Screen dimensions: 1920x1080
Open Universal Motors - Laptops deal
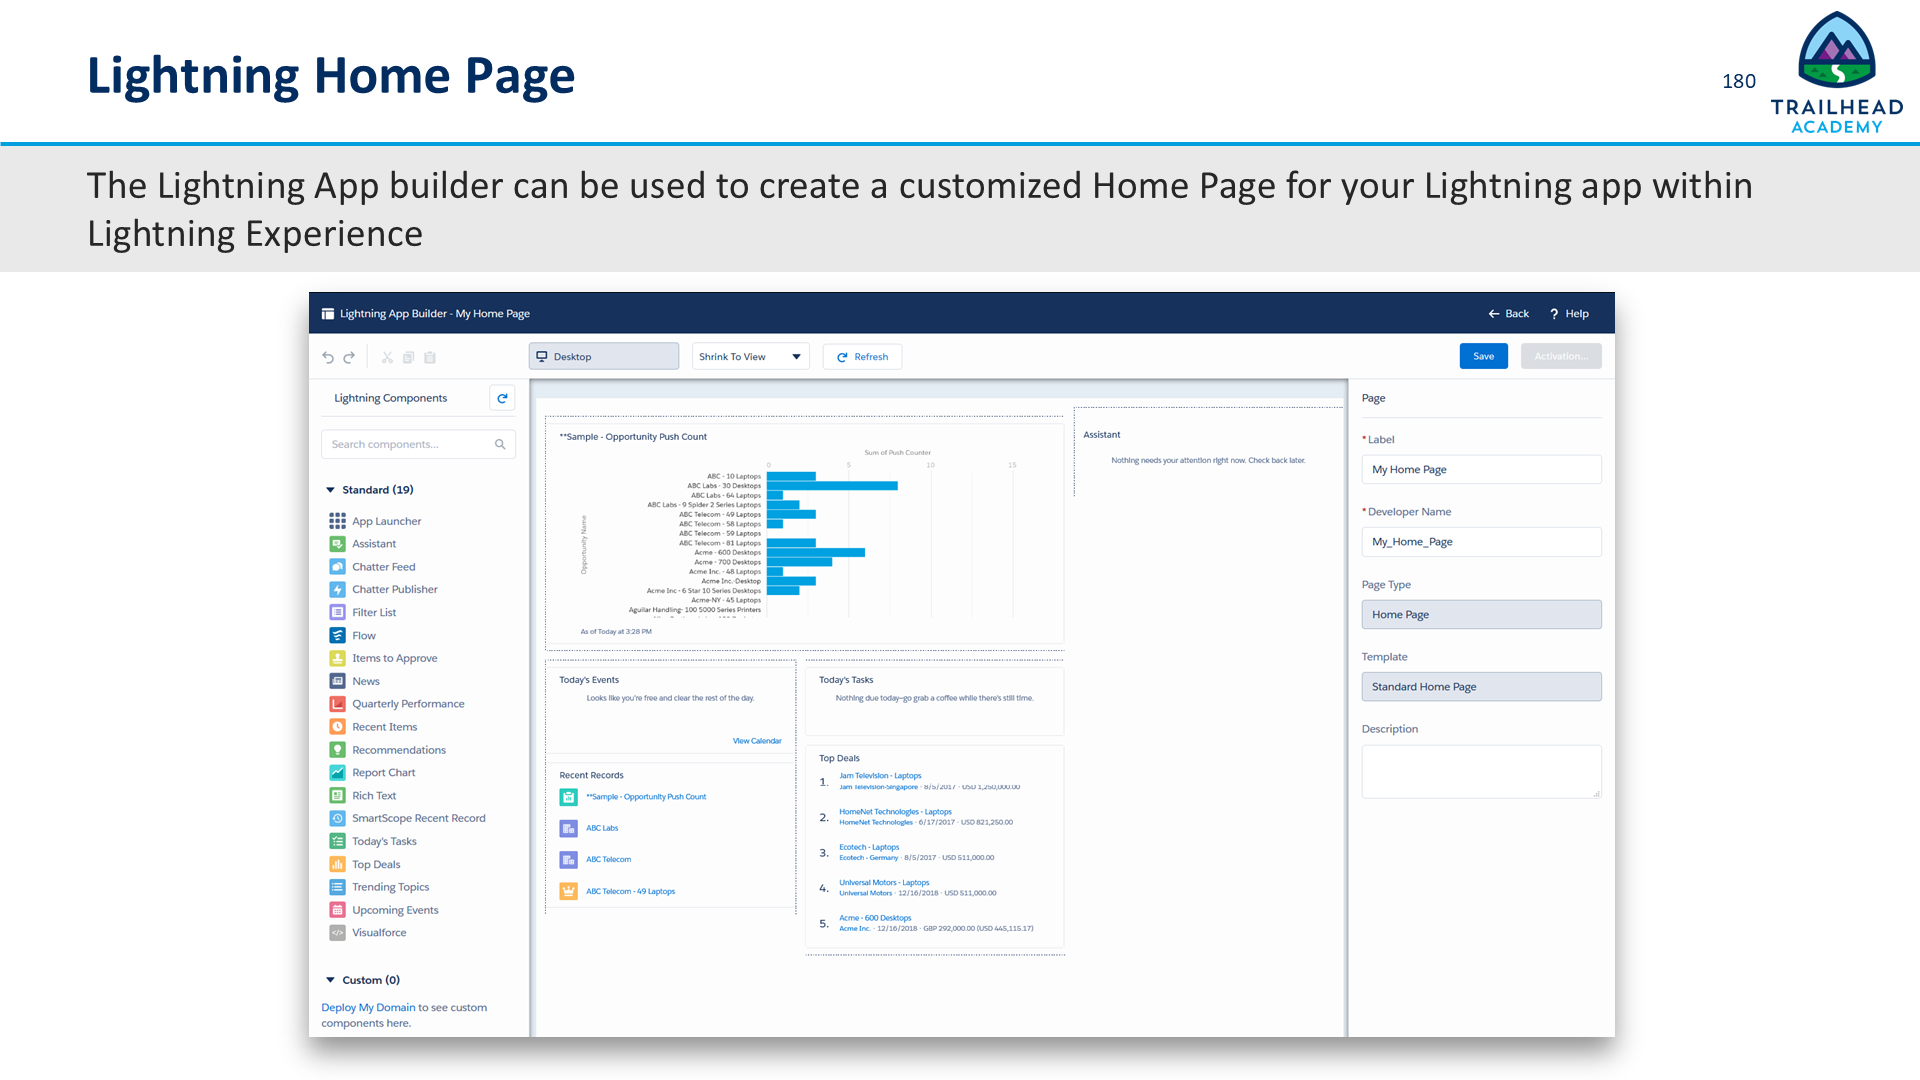click(x=884, y=883)
